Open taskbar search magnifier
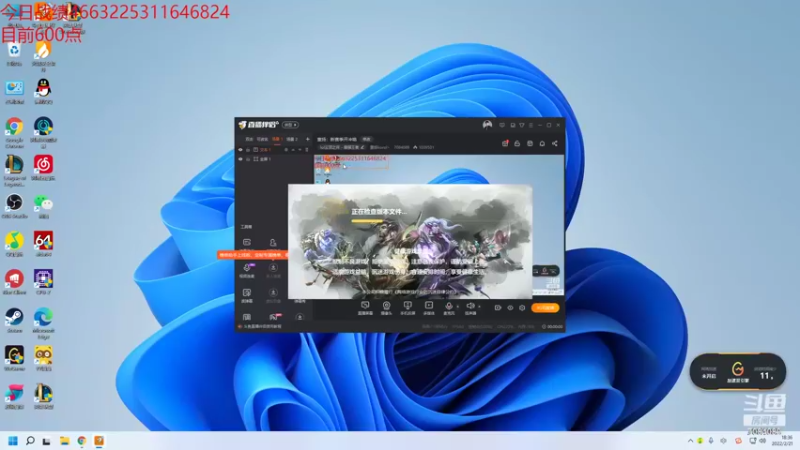Screen dimensions: 800x450 click(x=30, y=441)
